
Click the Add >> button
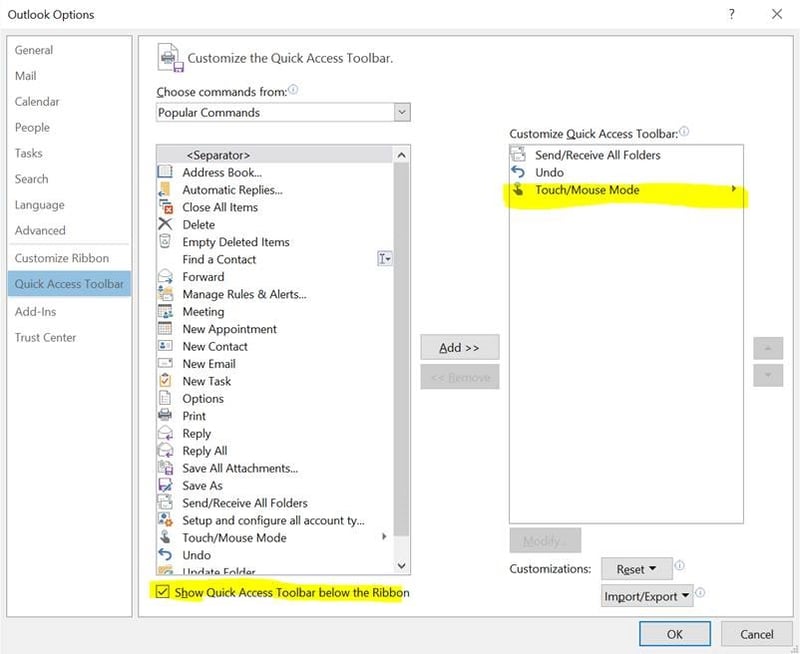(x=459, y=347)
